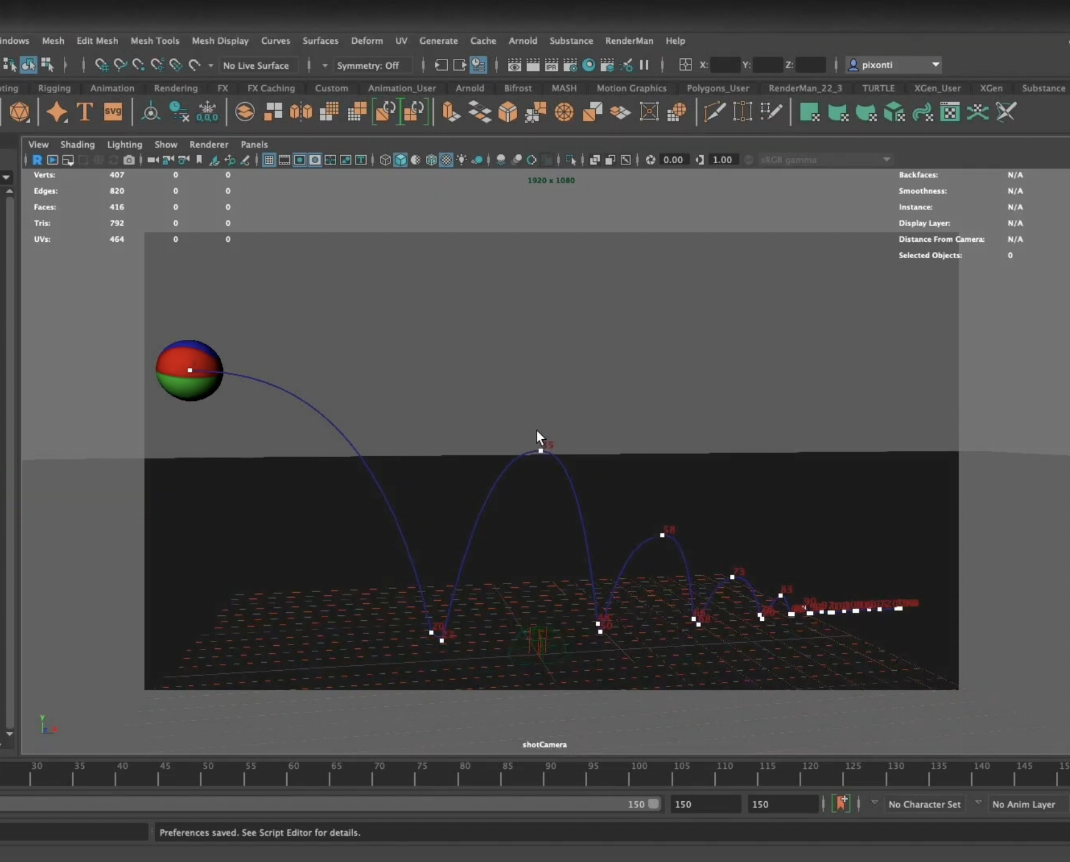Click the UV checker texture shelf icon
1070x862 pixels.
[949, 112]
